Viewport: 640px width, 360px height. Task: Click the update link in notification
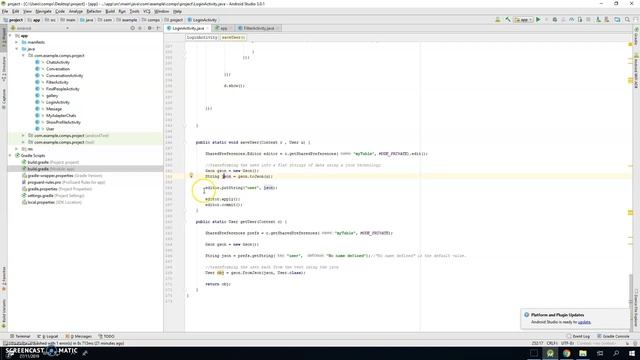[x=584, y=322]
